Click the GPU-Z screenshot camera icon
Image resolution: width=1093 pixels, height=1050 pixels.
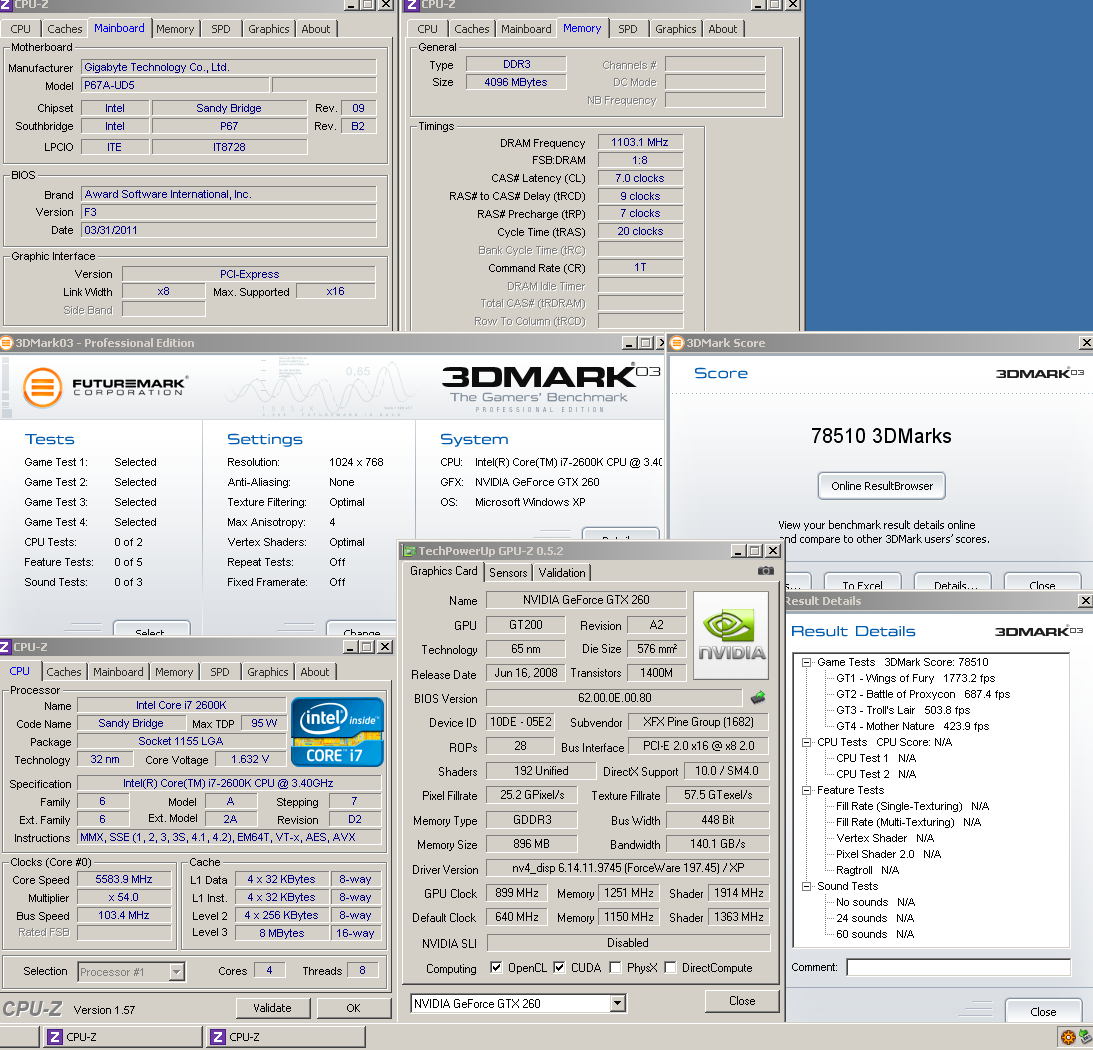pyautogui.click(x=765, y=571)
